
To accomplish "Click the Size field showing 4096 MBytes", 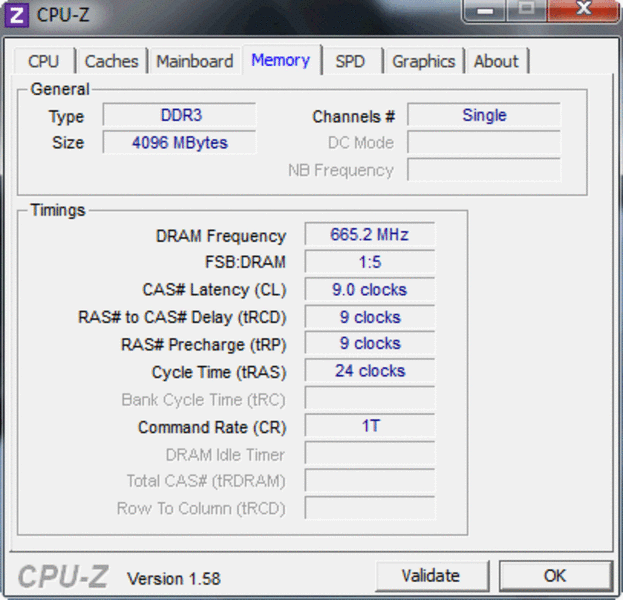I will [179, 142].
